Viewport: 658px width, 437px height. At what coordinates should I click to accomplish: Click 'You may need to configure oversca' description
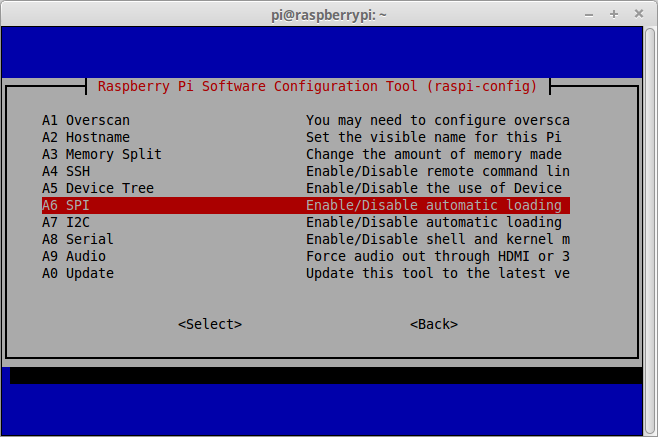[x=438, y=120]
